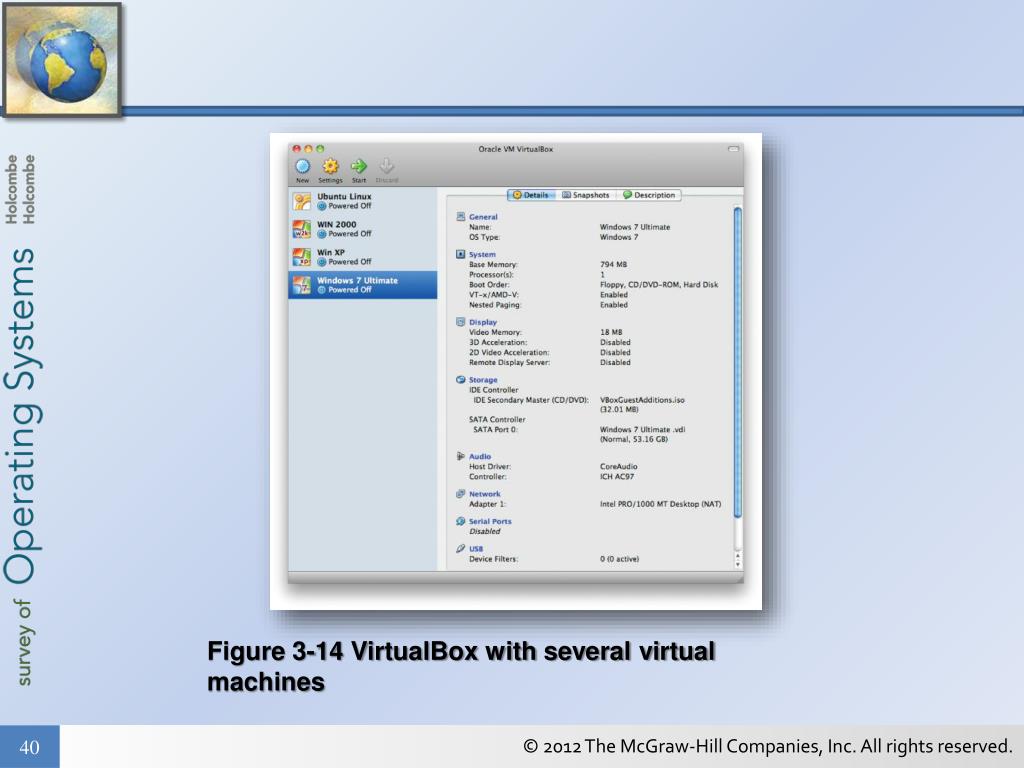Click the 'CoreAudio' host driver value
This screenshot has width=1024, height=768.
coord(618,467)
